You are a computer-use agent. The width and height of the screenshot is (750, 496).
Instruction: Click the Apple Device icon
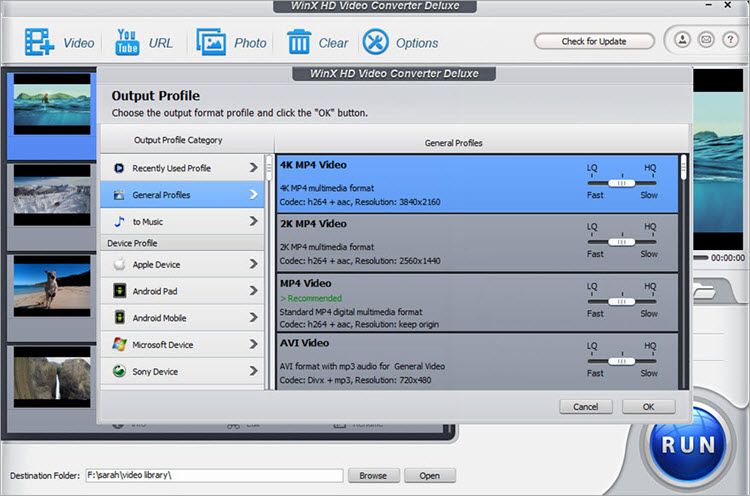tap(119, 264)
